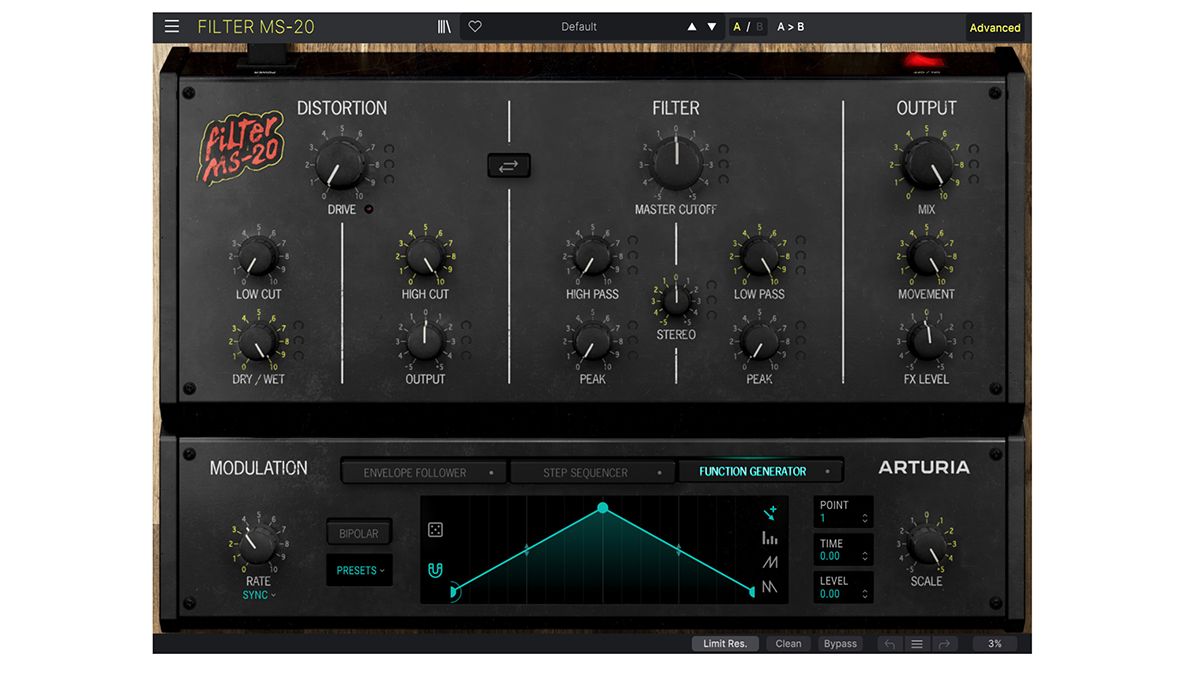Swap distortion and filter routing order

(x=509, y=166)
